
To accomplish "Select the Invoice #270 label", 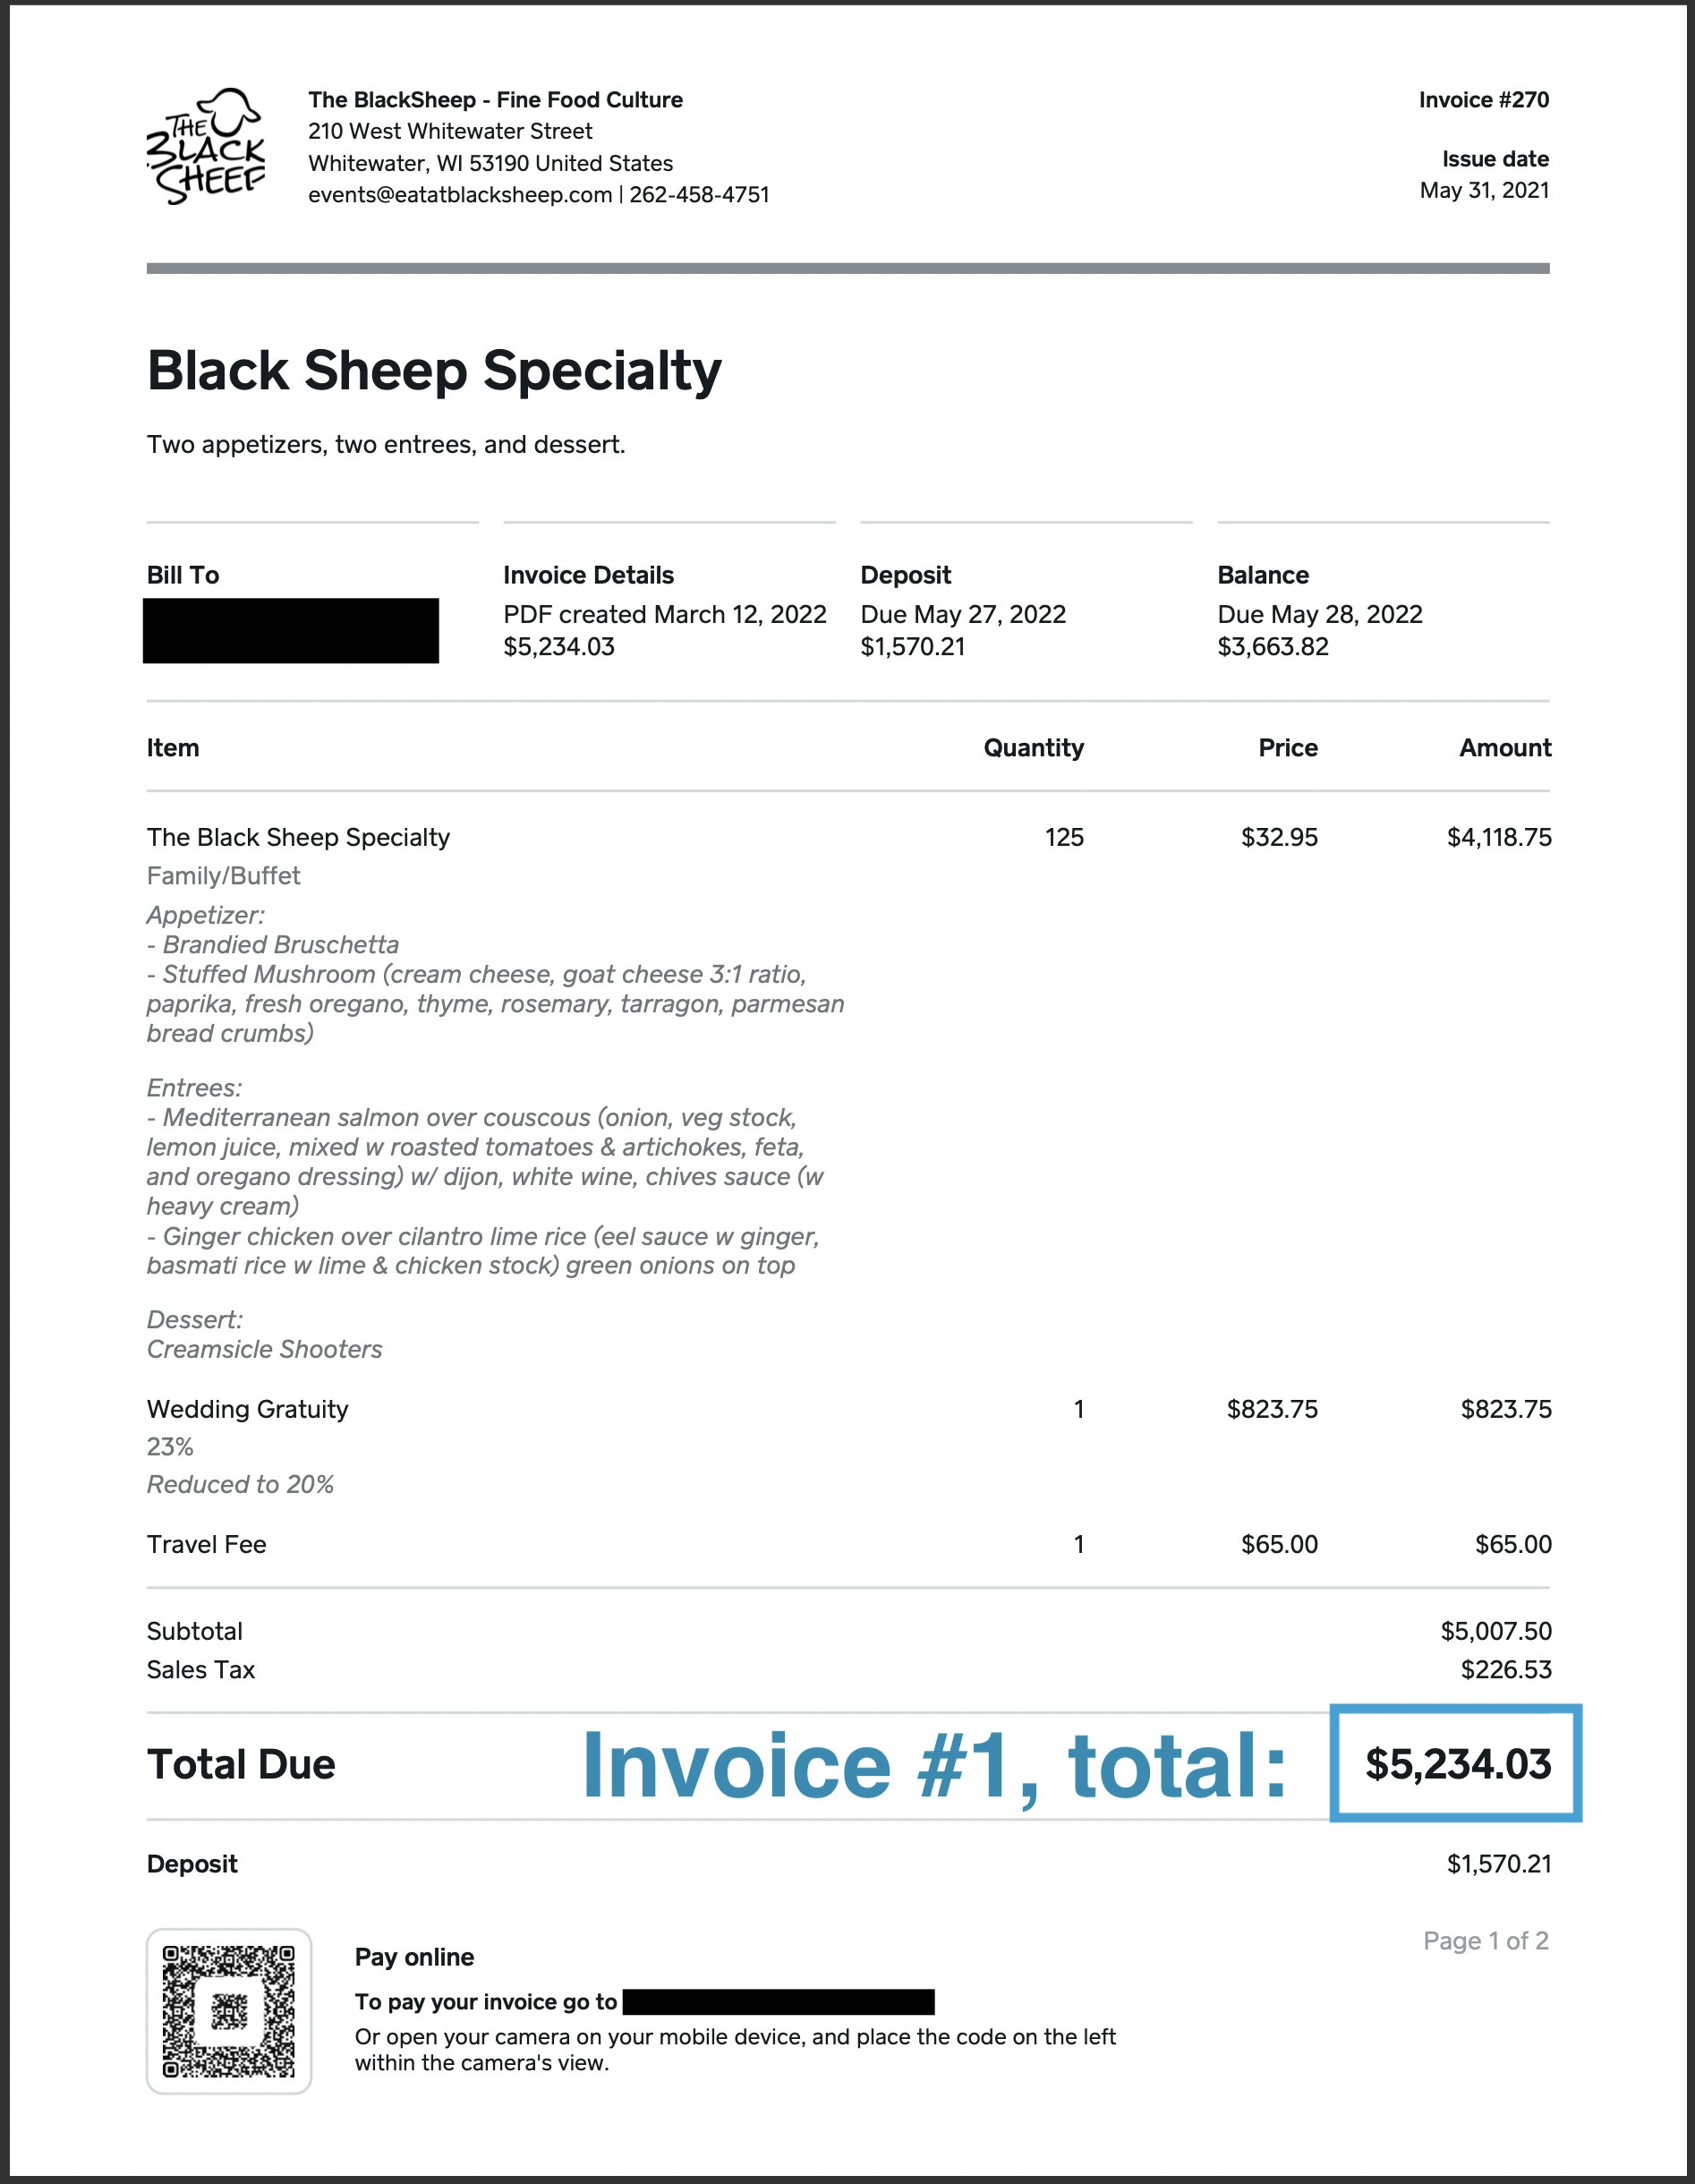I will (1483, 100).
